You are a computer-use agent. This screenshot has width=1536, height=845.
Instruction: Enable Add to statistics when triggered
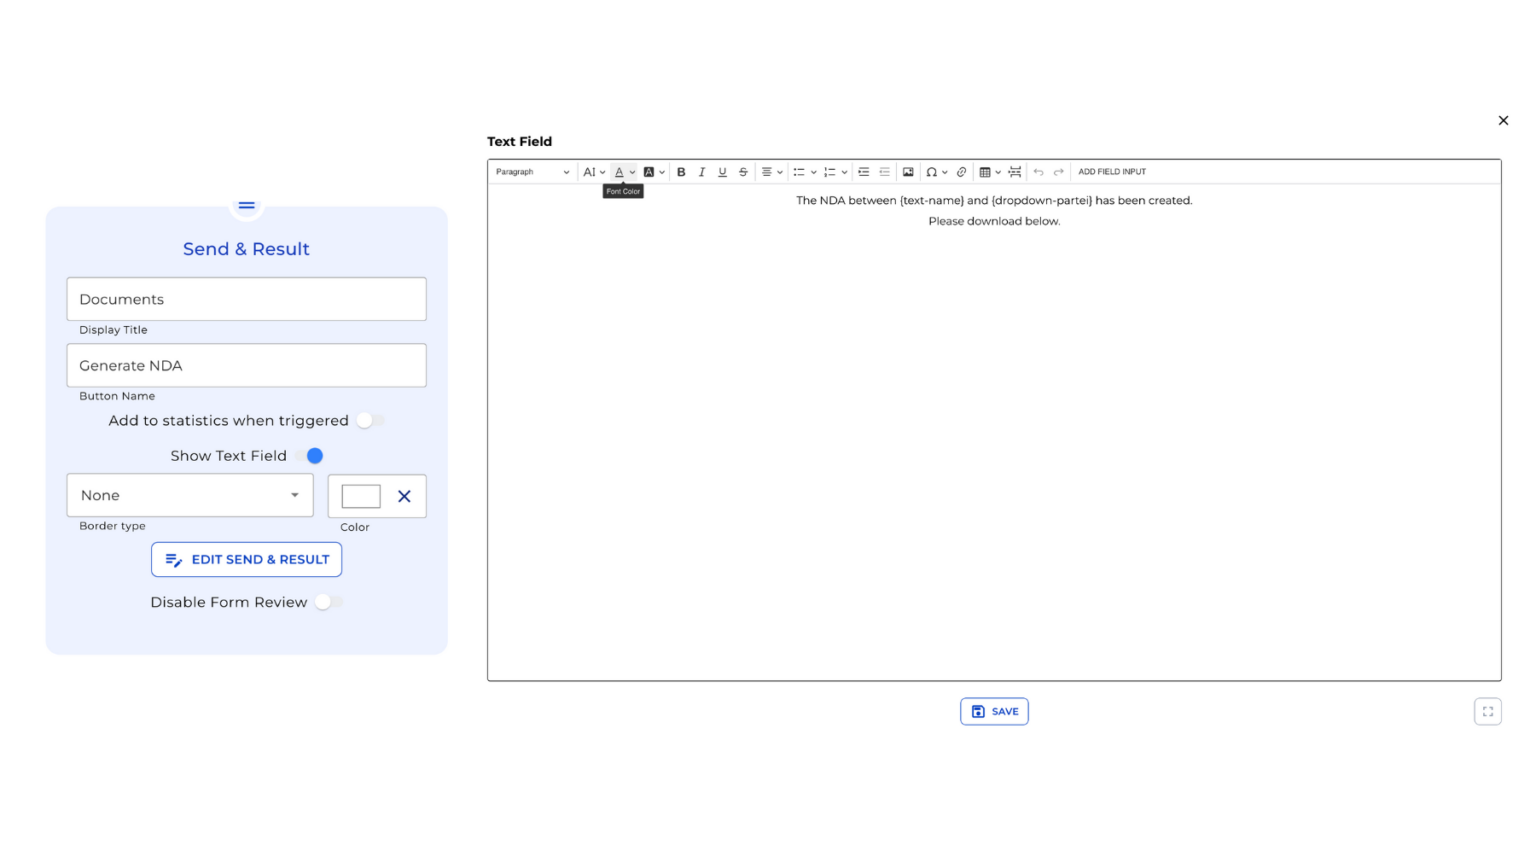(x=370, y=421)
